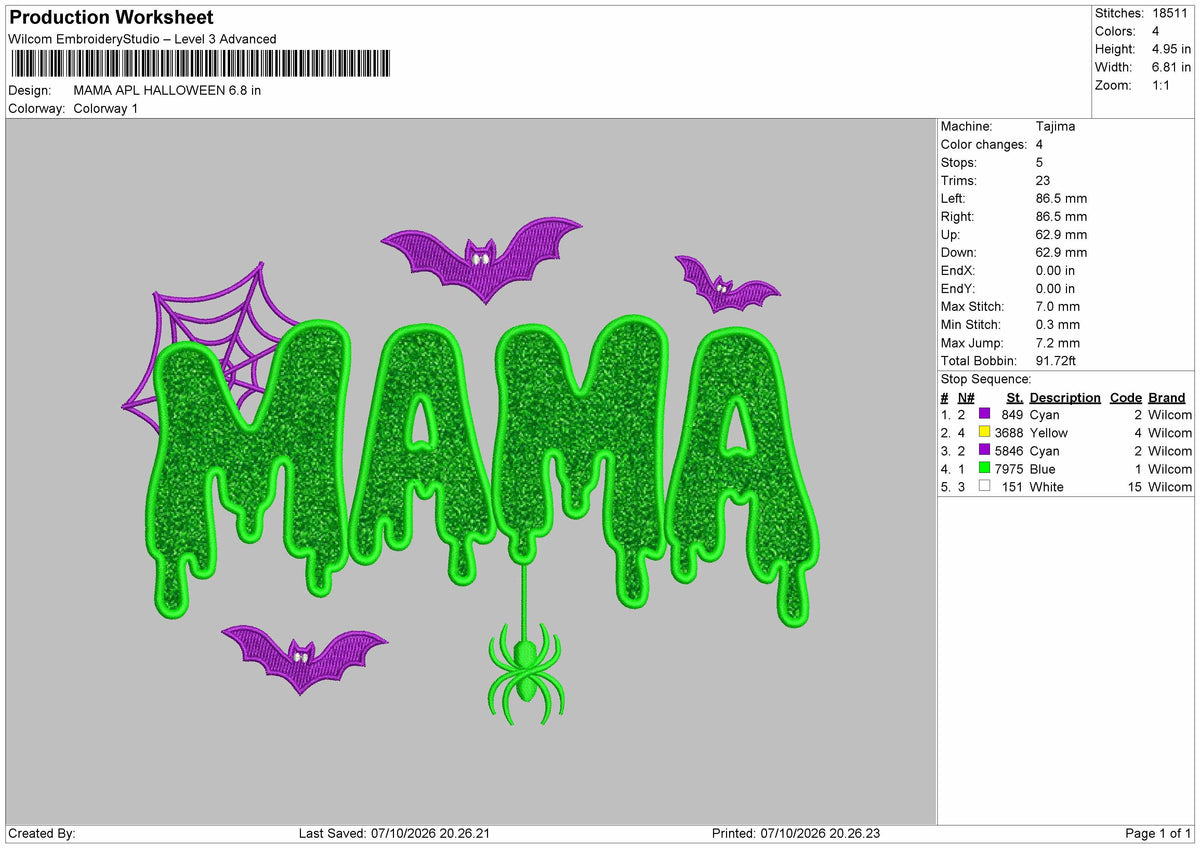Click the 'EndX:' label
The height and width of the screenshot is (848, 1200).
click(958, 271)
